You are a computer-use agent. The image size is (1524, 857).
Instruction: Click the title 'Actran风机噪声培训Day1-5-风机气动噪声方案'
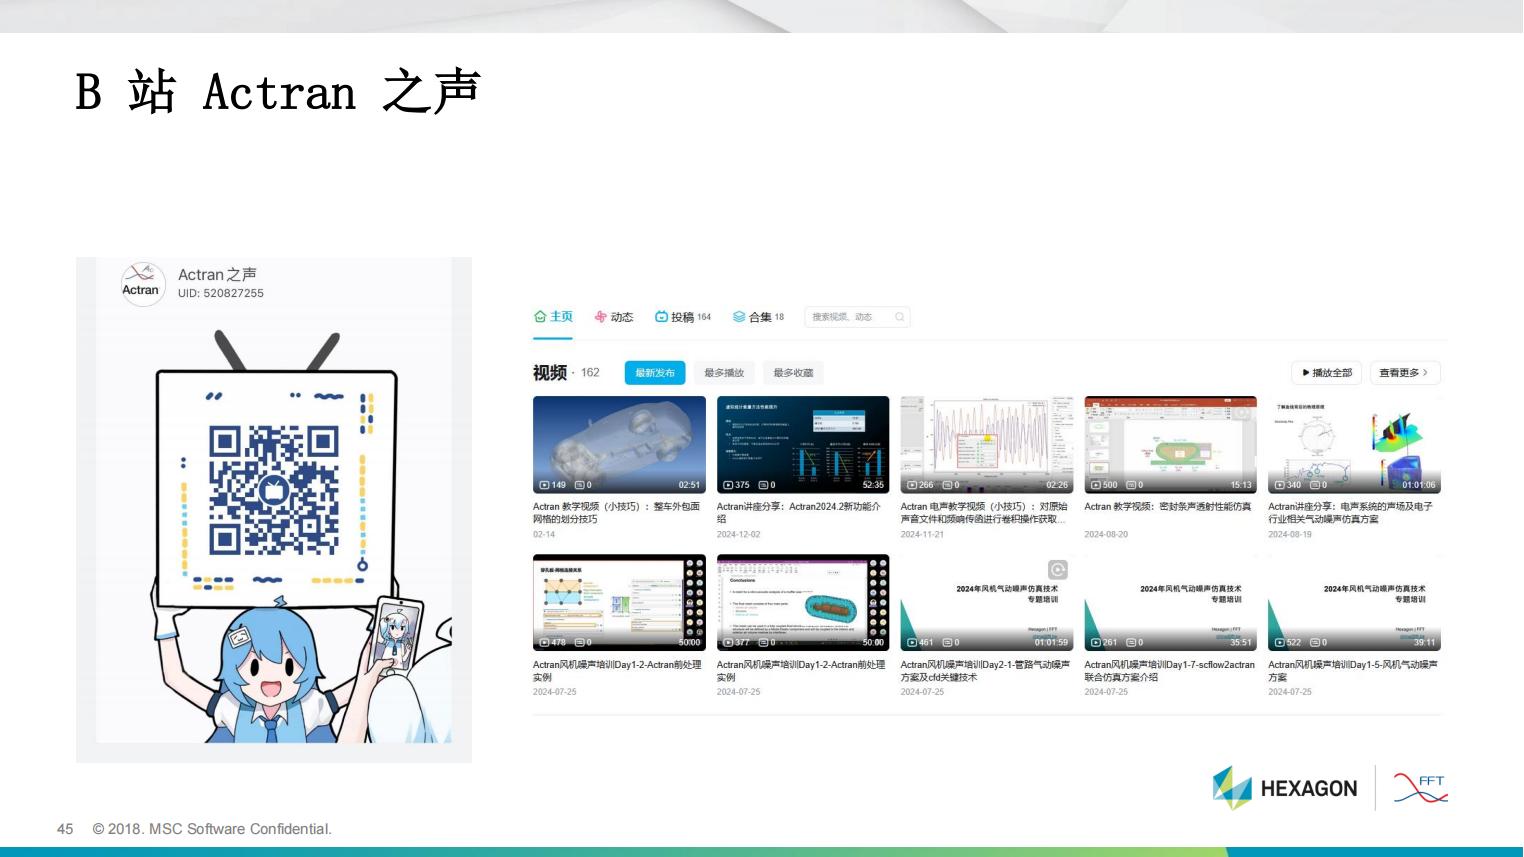(x=1353, y=671)
